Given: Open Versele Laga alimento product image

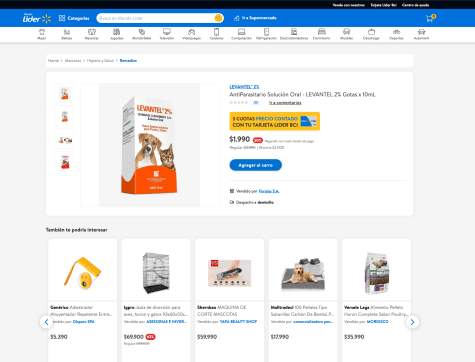Looking at the screenshot, I should [377, 273].
